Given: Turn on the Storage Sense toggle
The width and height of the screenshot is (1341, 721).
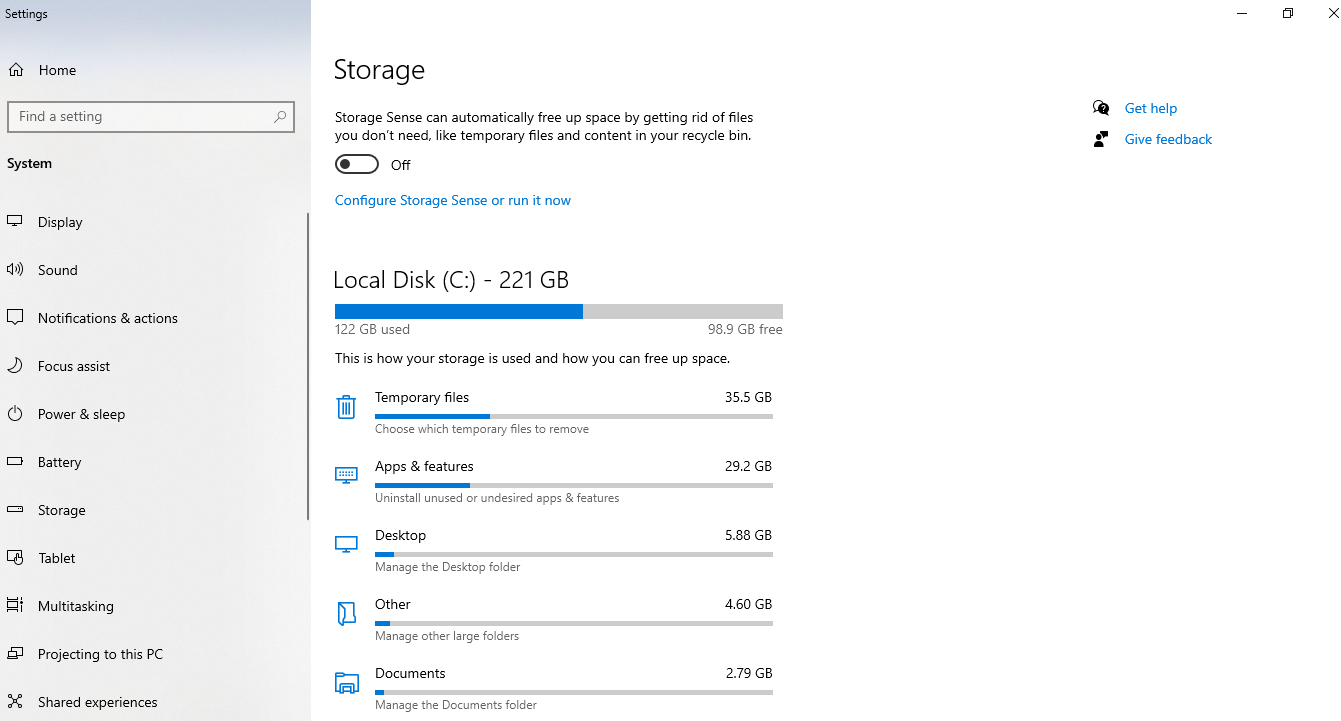Looking at the screenshot, I should pyautogui.click(x=357, y=164).
